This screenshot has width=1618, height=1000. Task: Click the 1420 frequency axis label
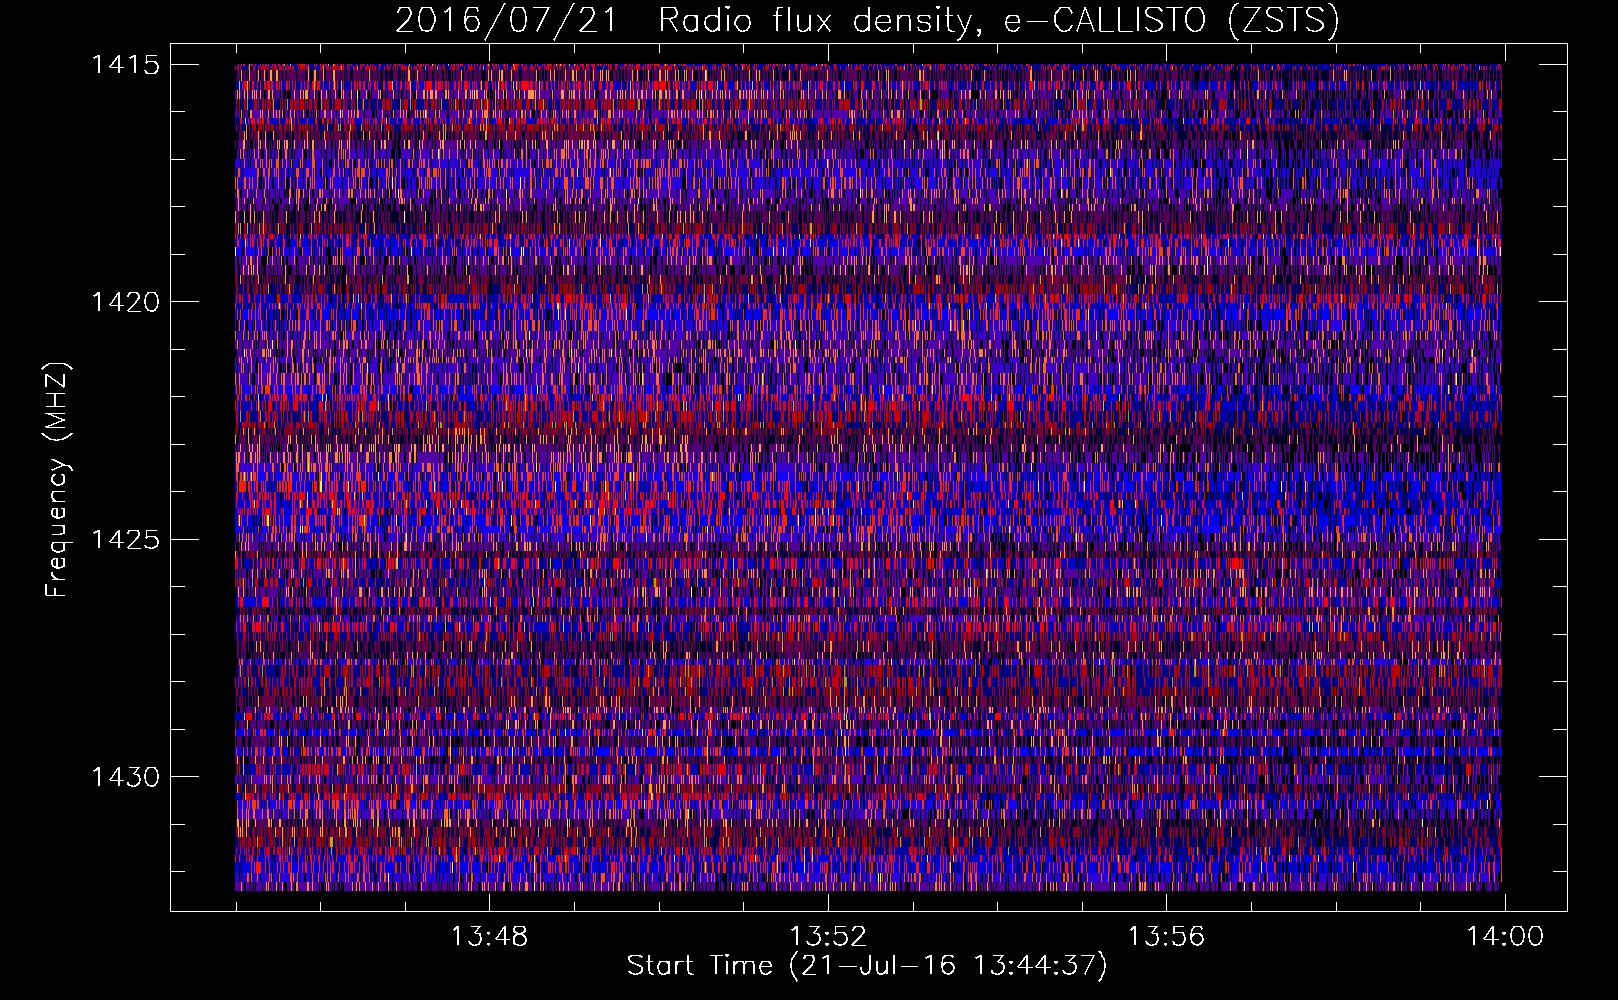tap(125, 302)
